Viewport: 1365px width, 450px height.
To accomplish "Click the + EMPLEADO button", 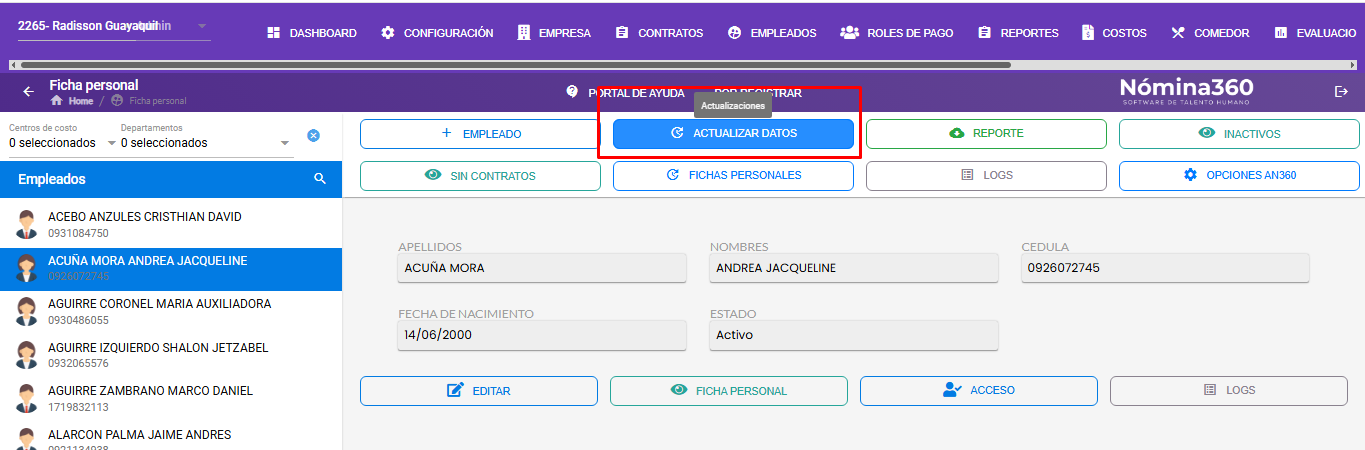I will 480,134.
